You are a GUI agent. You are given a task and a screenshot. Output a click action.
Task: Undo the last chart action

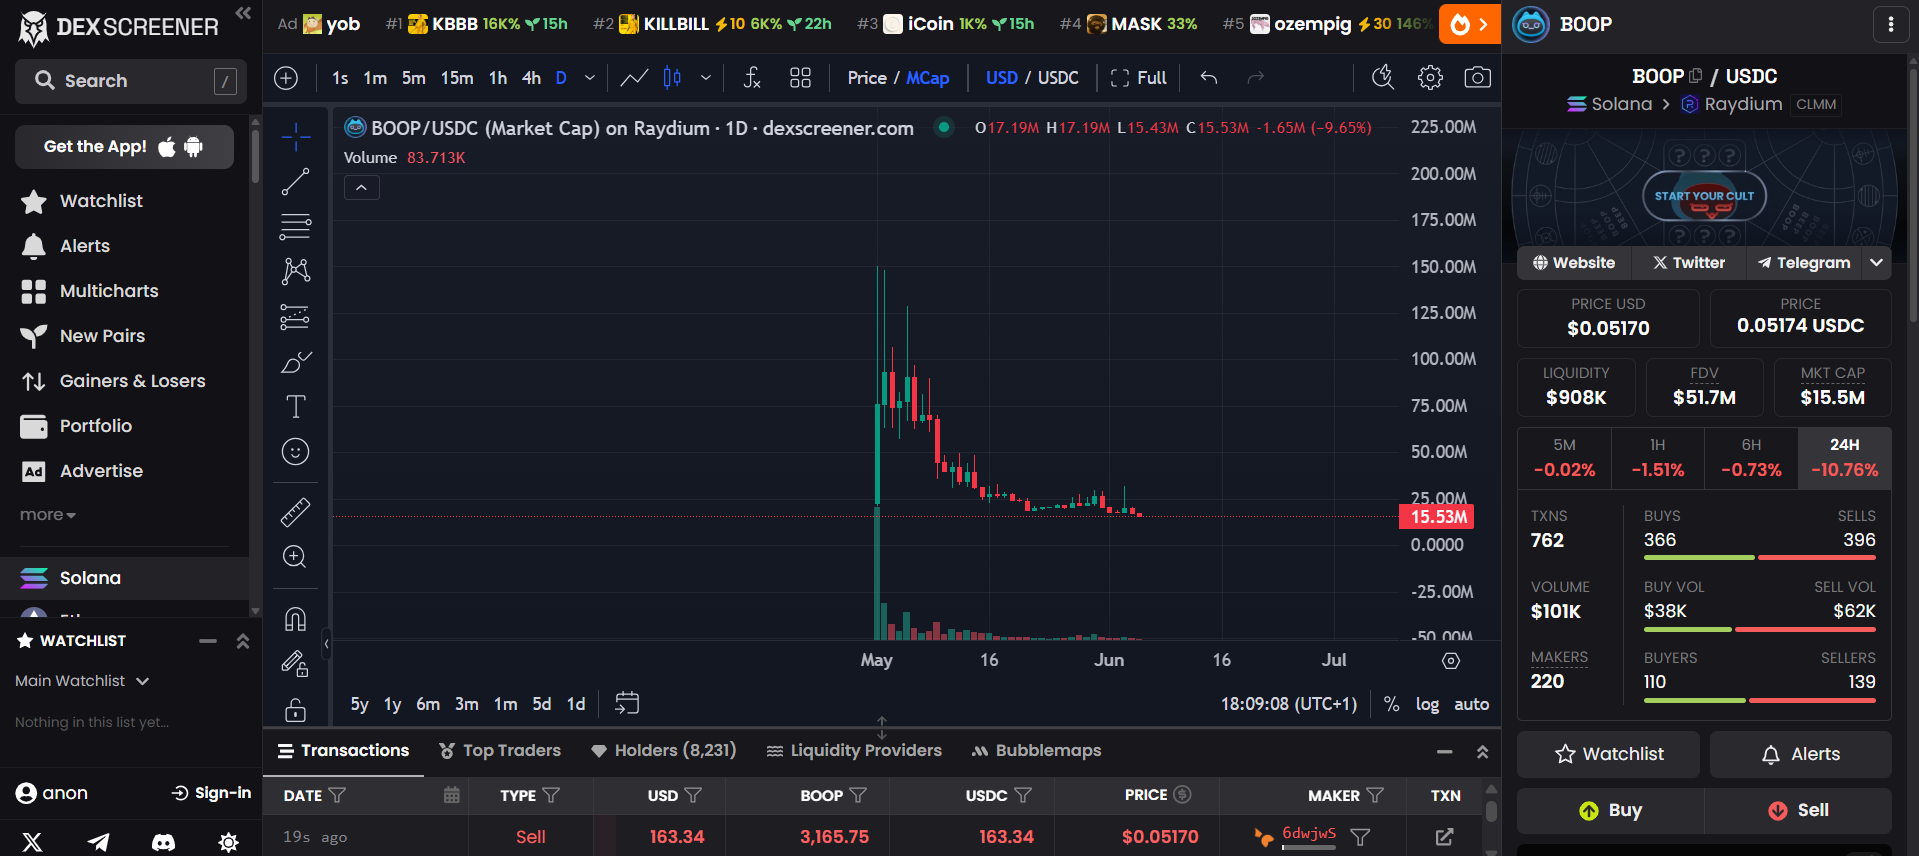pyautogui.click(x=1209, y=78)
